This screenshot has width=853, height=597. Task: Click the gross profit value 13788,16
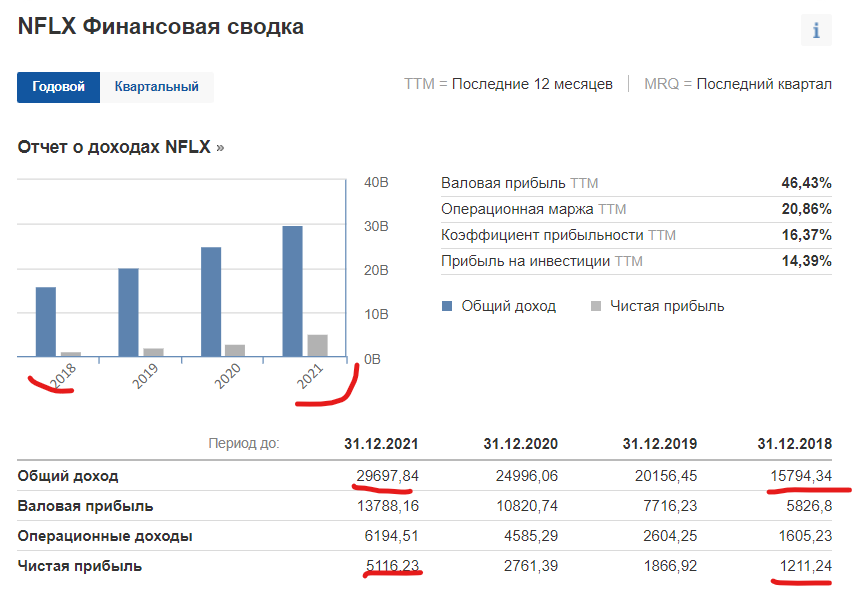coord(388,506)
